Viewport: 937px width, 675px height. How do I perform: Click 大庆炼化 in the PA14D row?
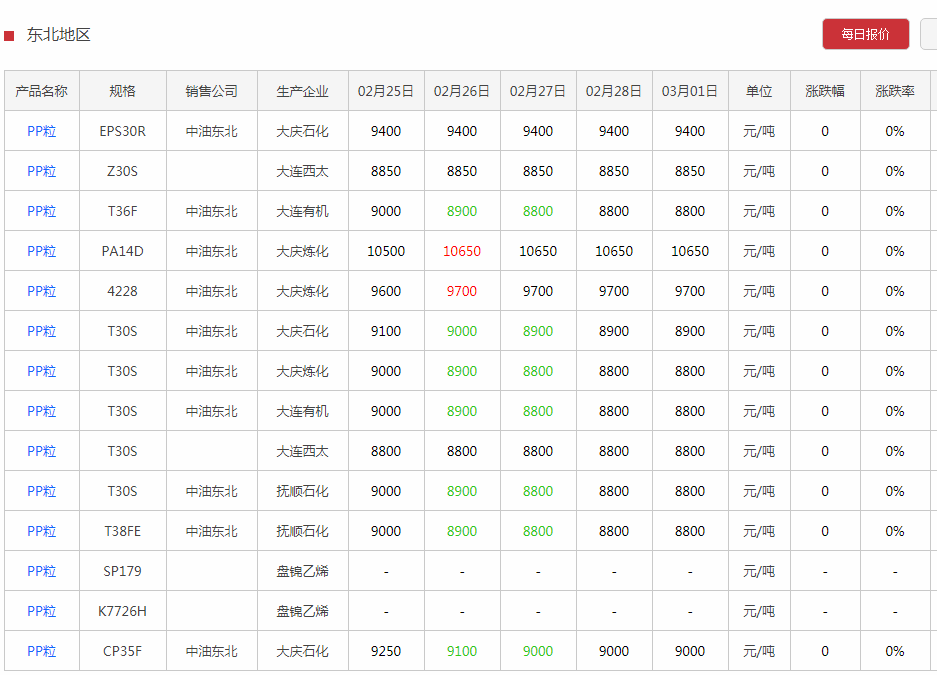pyautogui.click(x=302, y=251)
